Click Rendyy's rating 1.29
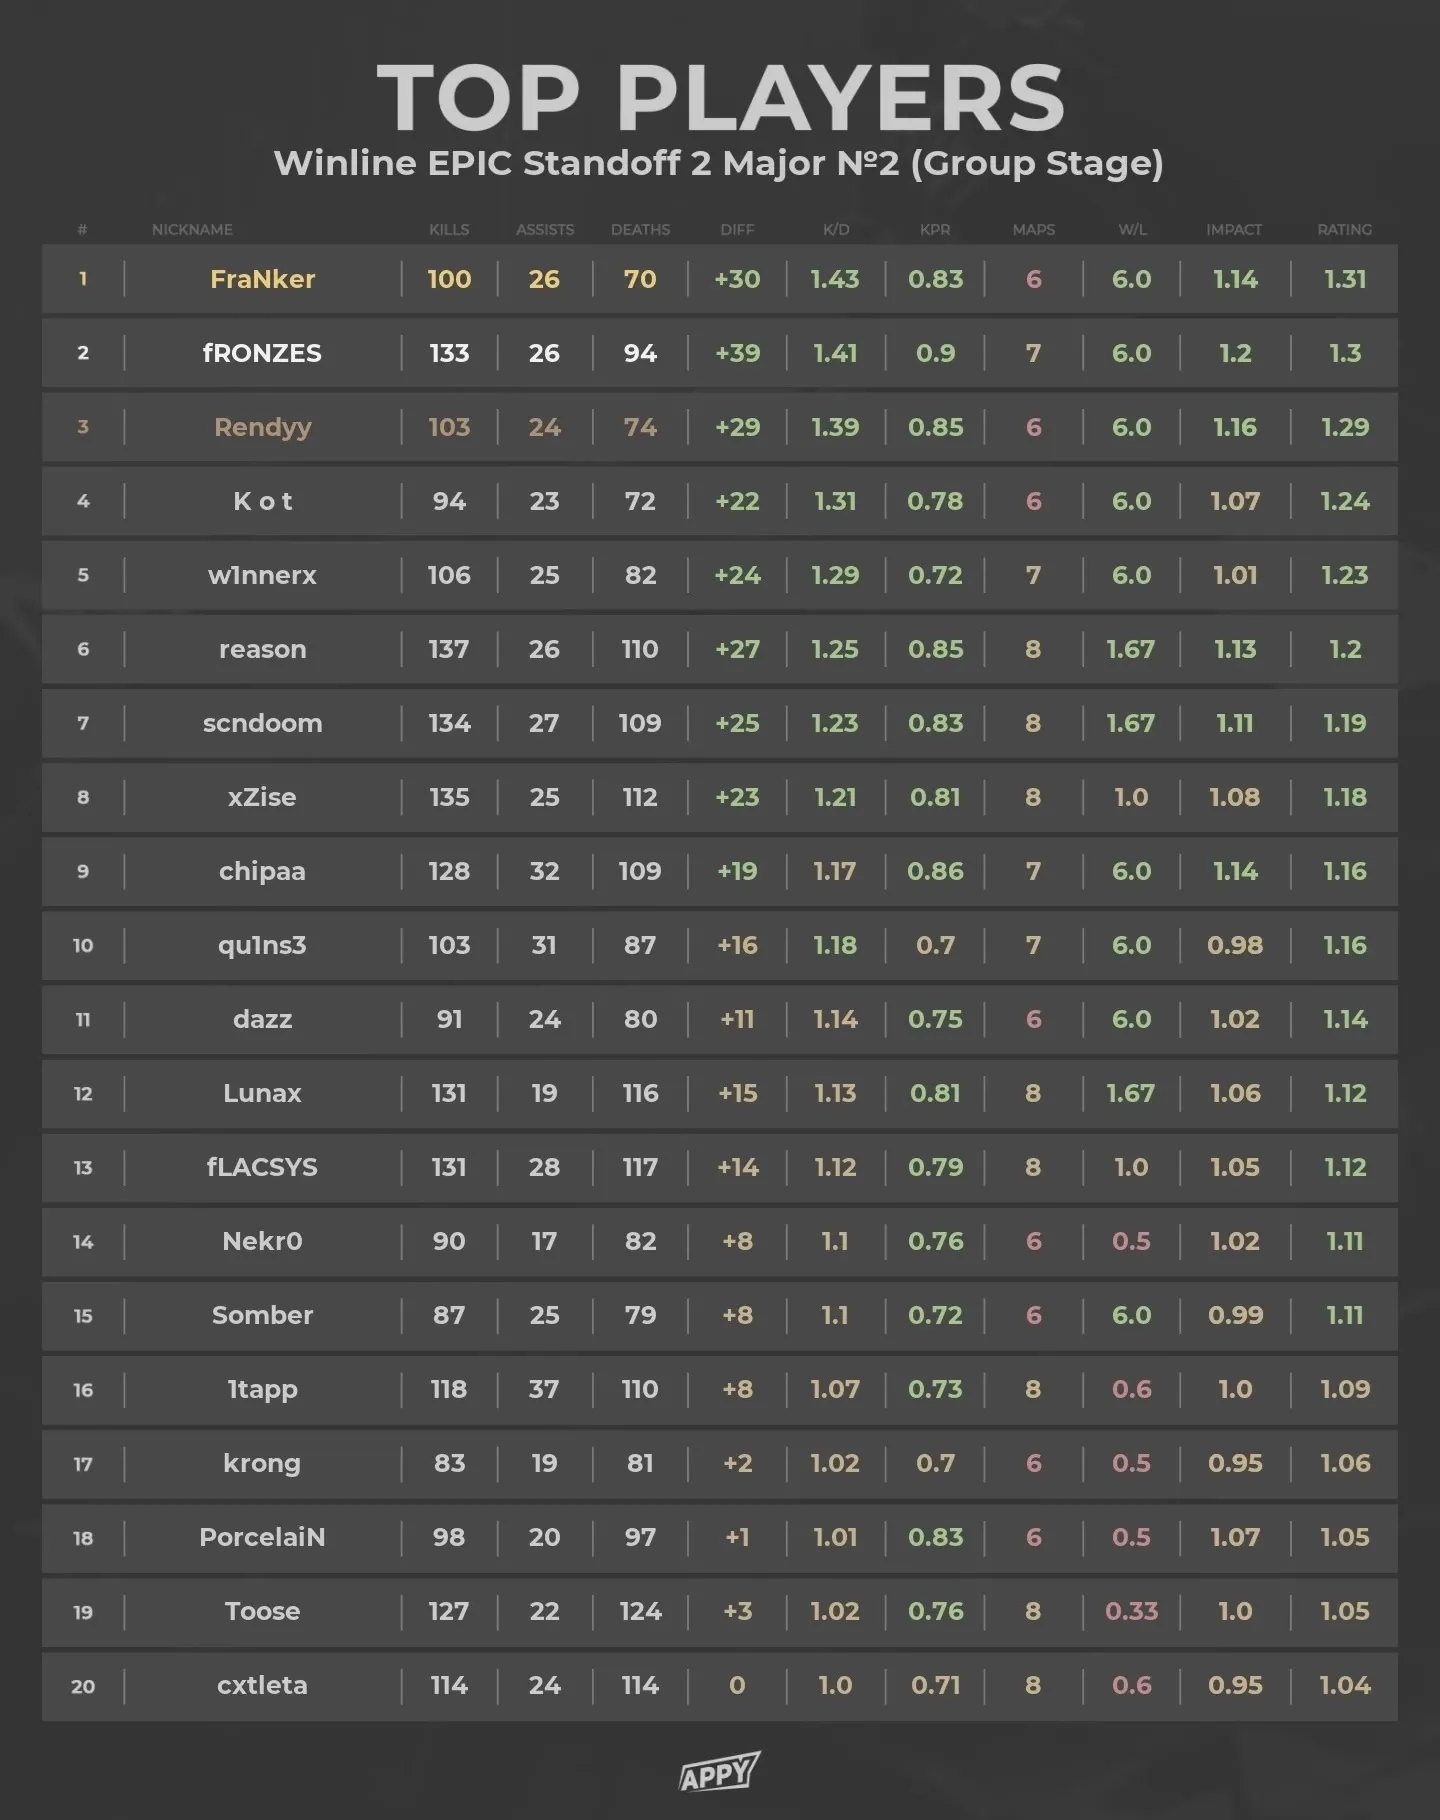This screenshot has width=1440, height=1820. (x=1345, y=427)
